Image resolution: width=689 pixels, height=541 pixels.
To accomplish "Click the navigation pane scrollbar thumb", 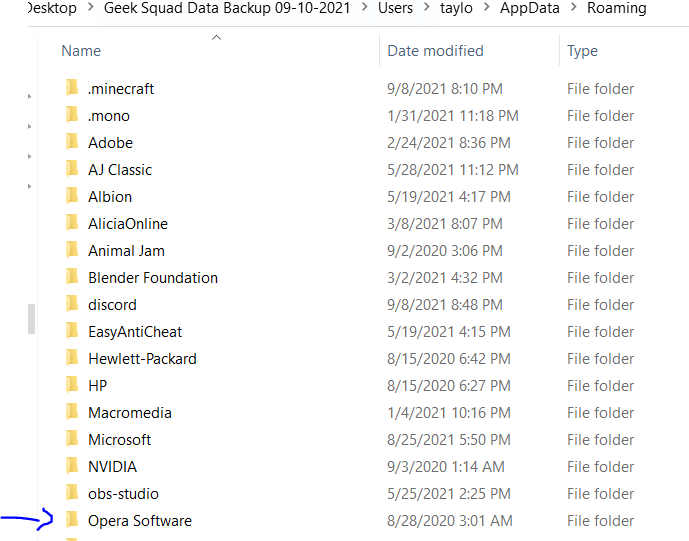I will (31, 319).
